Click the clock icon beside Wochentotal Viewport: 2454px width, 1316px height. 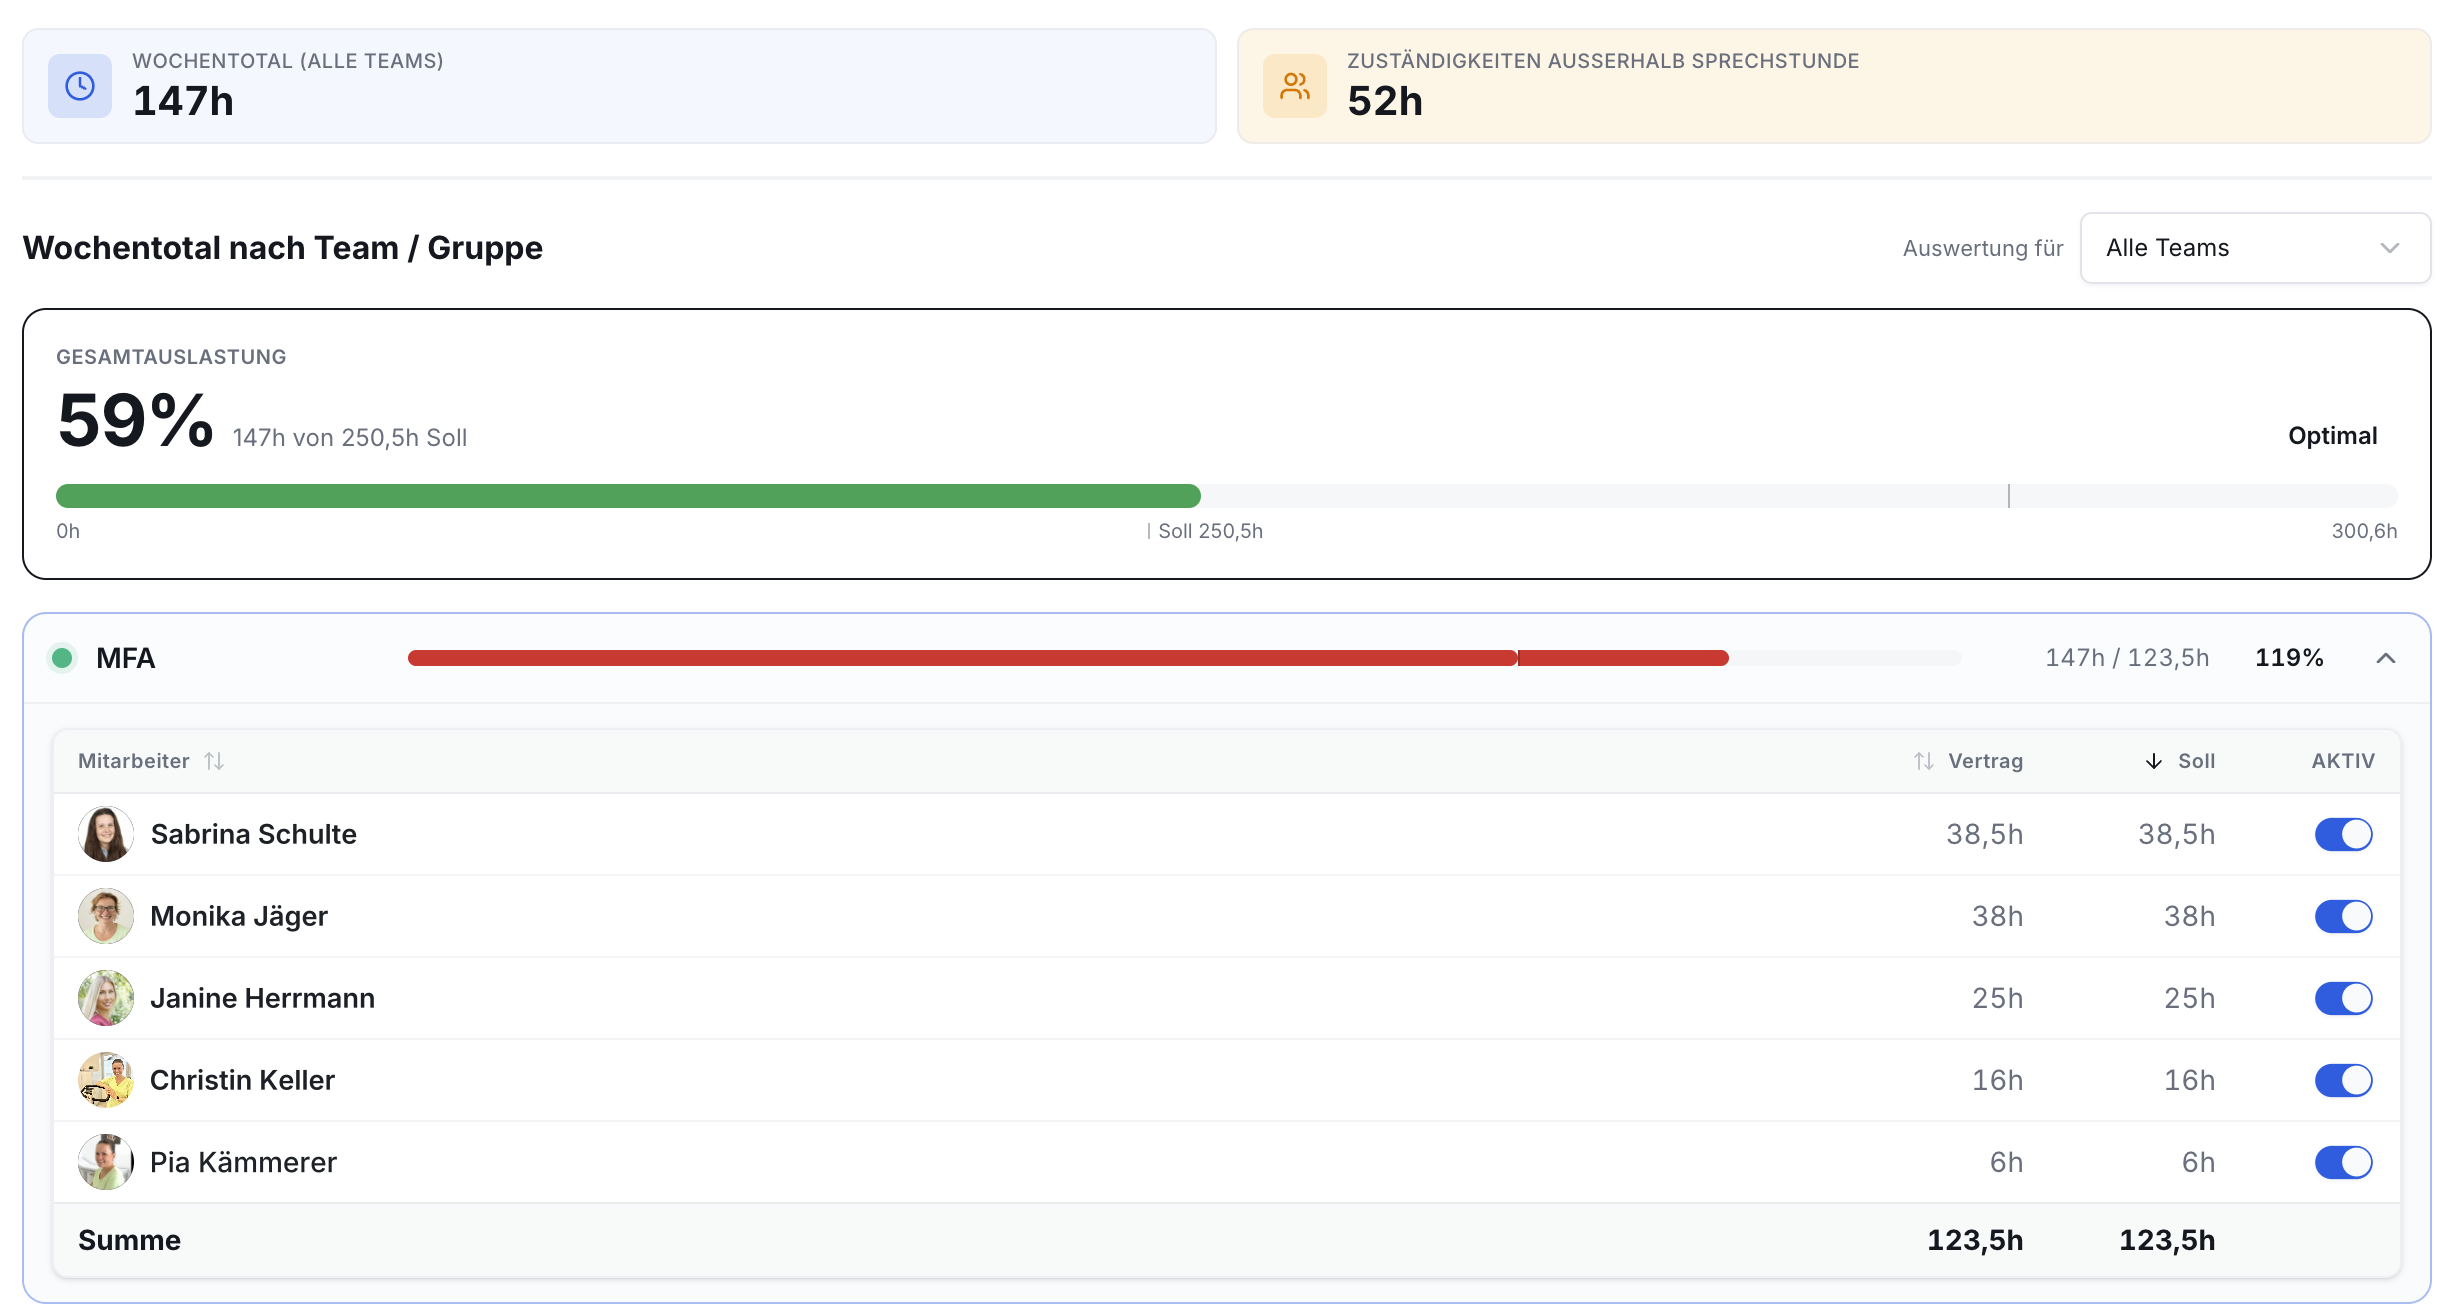(80, 86)
